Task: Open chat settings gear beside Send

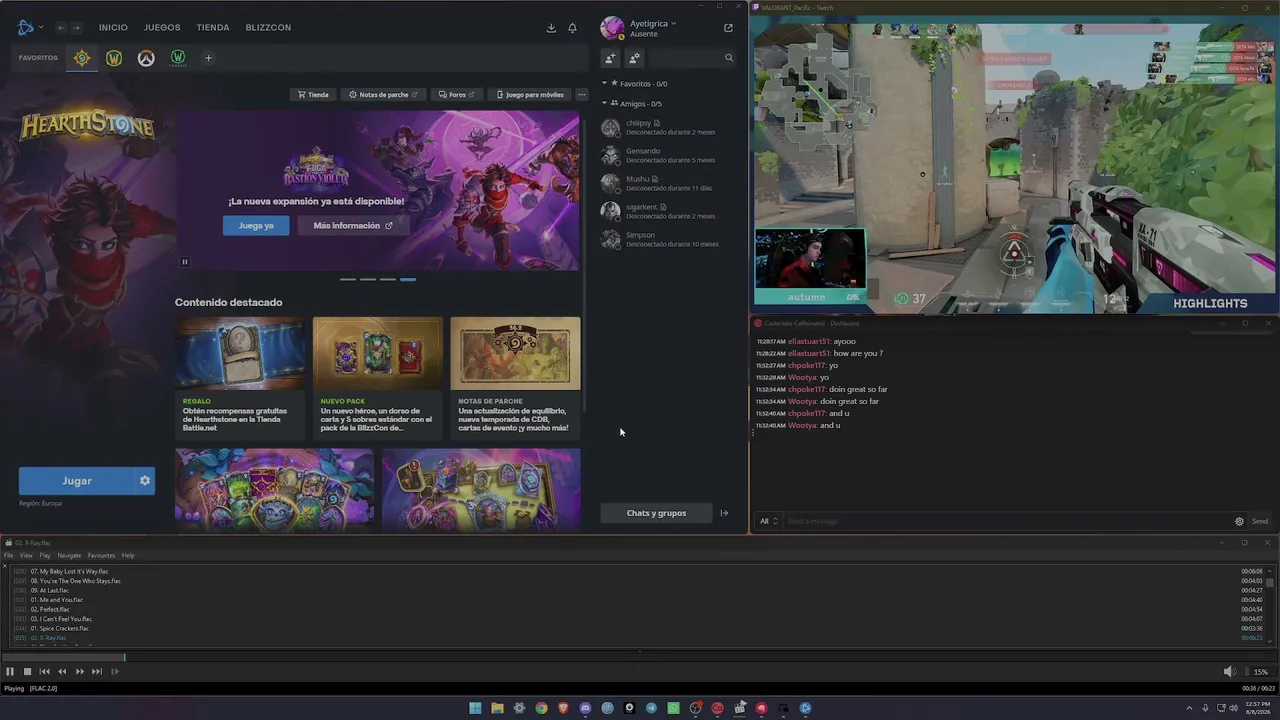Action: [x=1239, y=521]
